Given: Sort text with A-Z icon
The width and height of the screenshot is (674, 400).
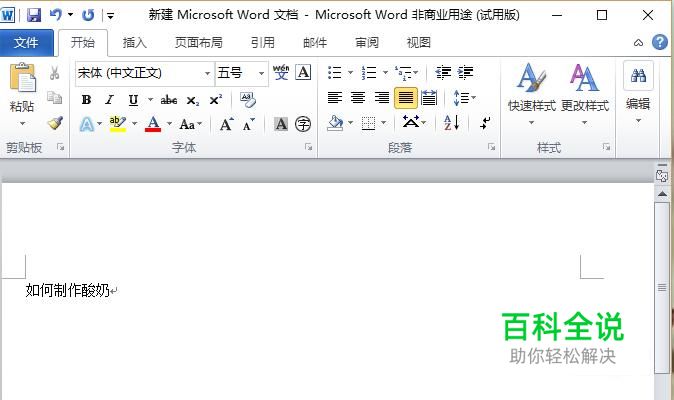Looking at the screenshot, I should pos(452,123).
